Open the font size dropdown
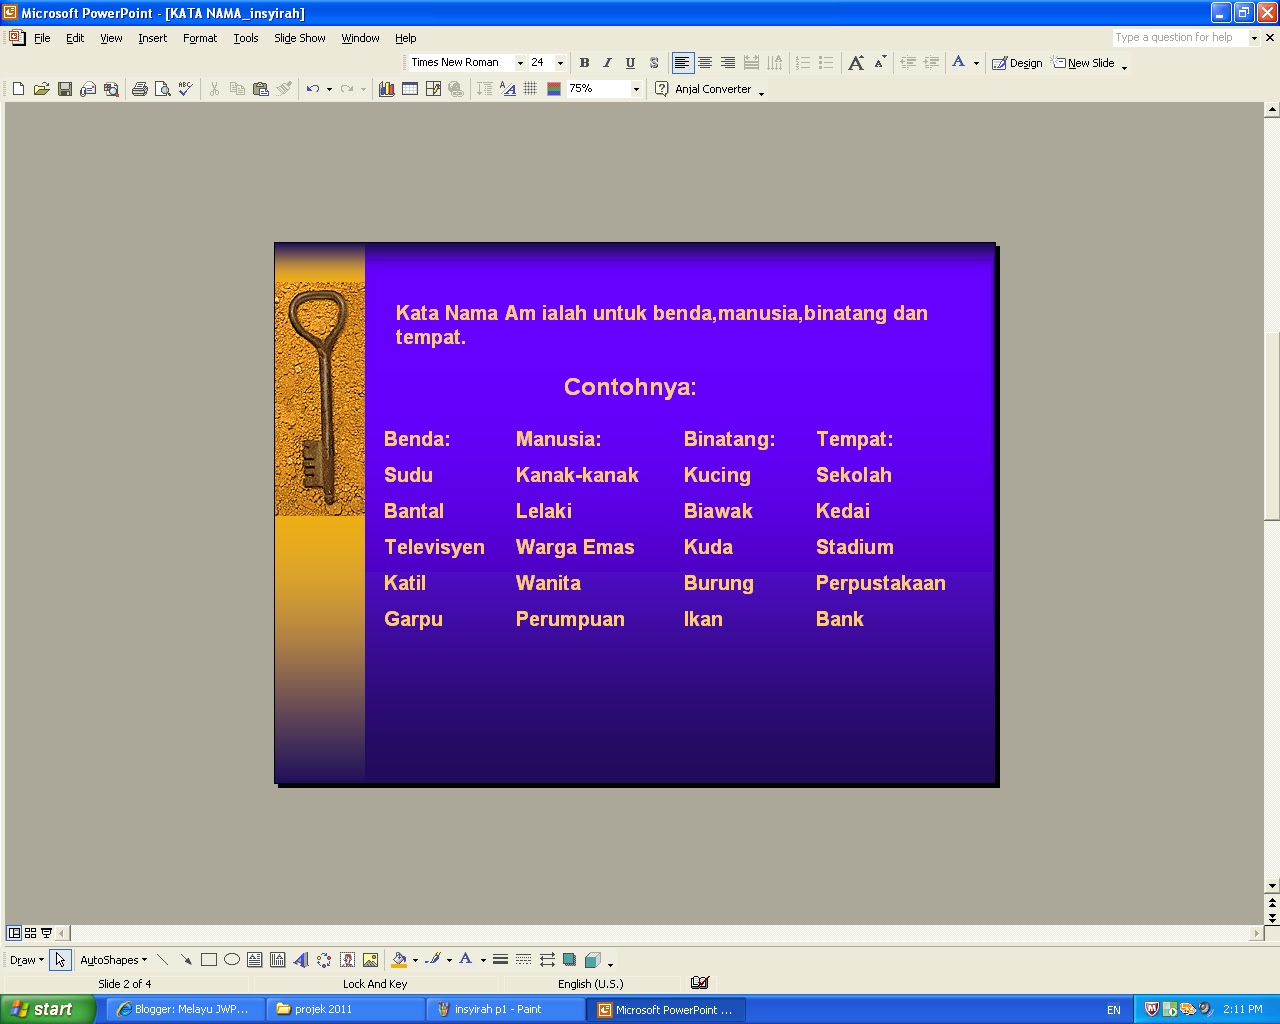 [560, 63]
